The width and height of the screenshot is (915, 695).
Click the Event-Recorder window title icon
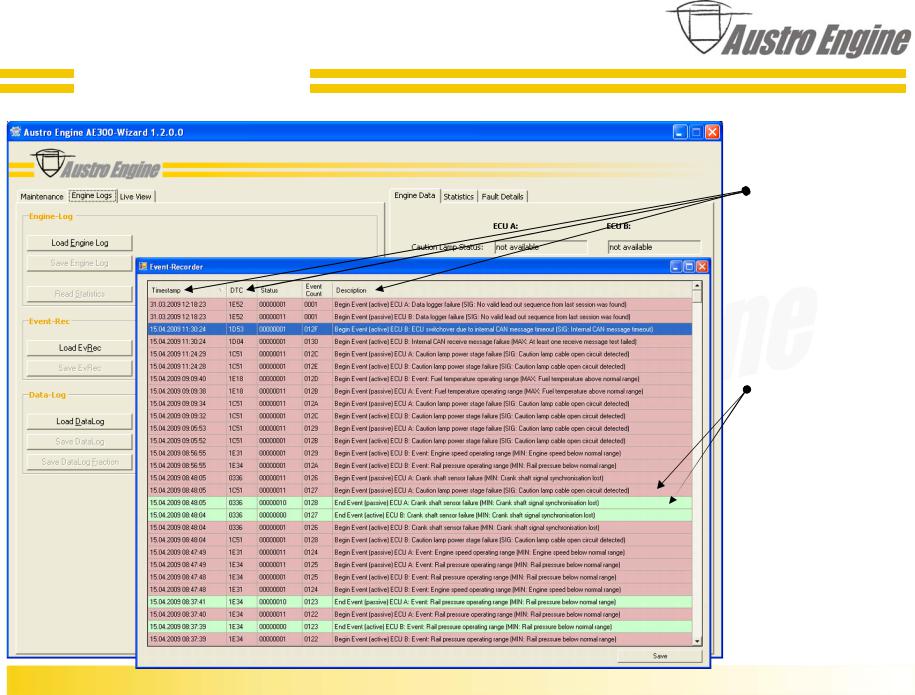[x=143, y=267]
